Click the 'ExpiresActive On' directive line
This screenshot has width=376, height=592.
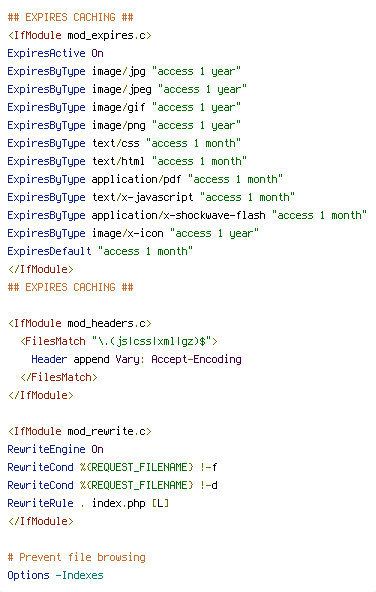click(x=55, y=53)
